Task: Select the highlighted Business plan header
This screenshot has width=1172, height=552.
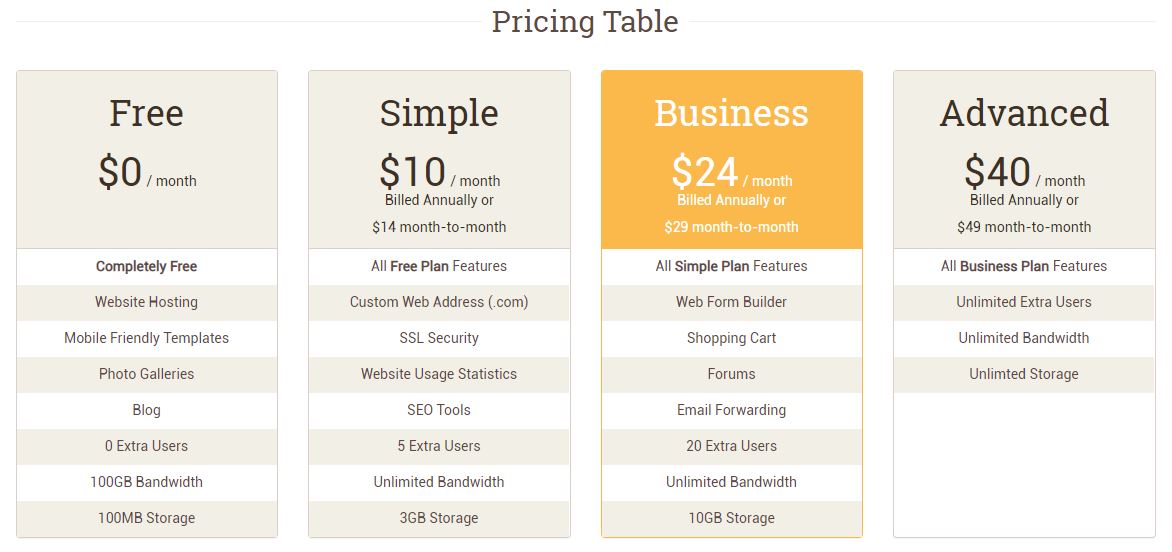Action: click(x=732, y=160)
